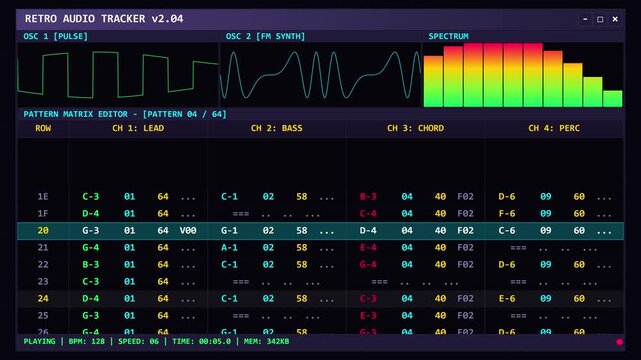
Task: Click lead note G-4 in row 21
Action: [x=91, y=248]
